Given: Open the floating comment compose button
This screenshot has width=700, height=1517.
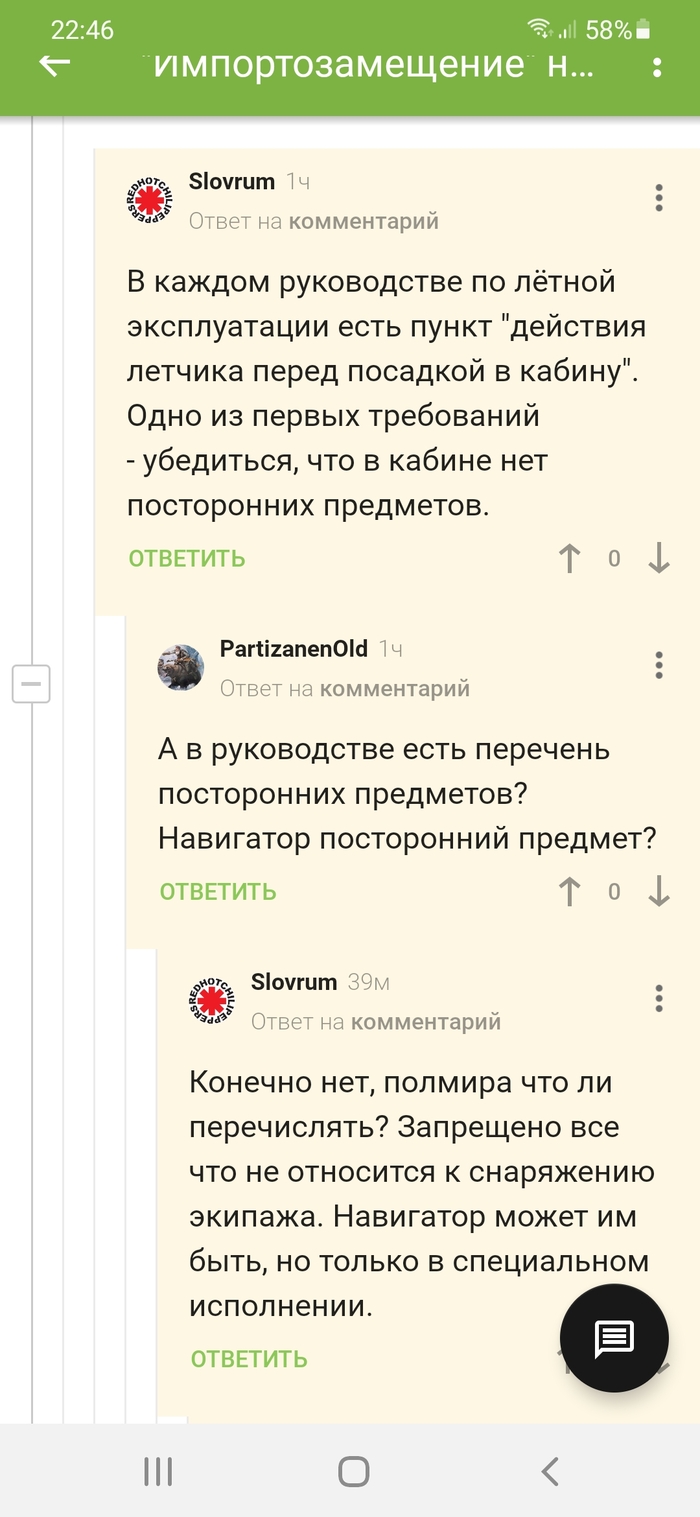Looking at the screenshot, I should point(613,1338).
